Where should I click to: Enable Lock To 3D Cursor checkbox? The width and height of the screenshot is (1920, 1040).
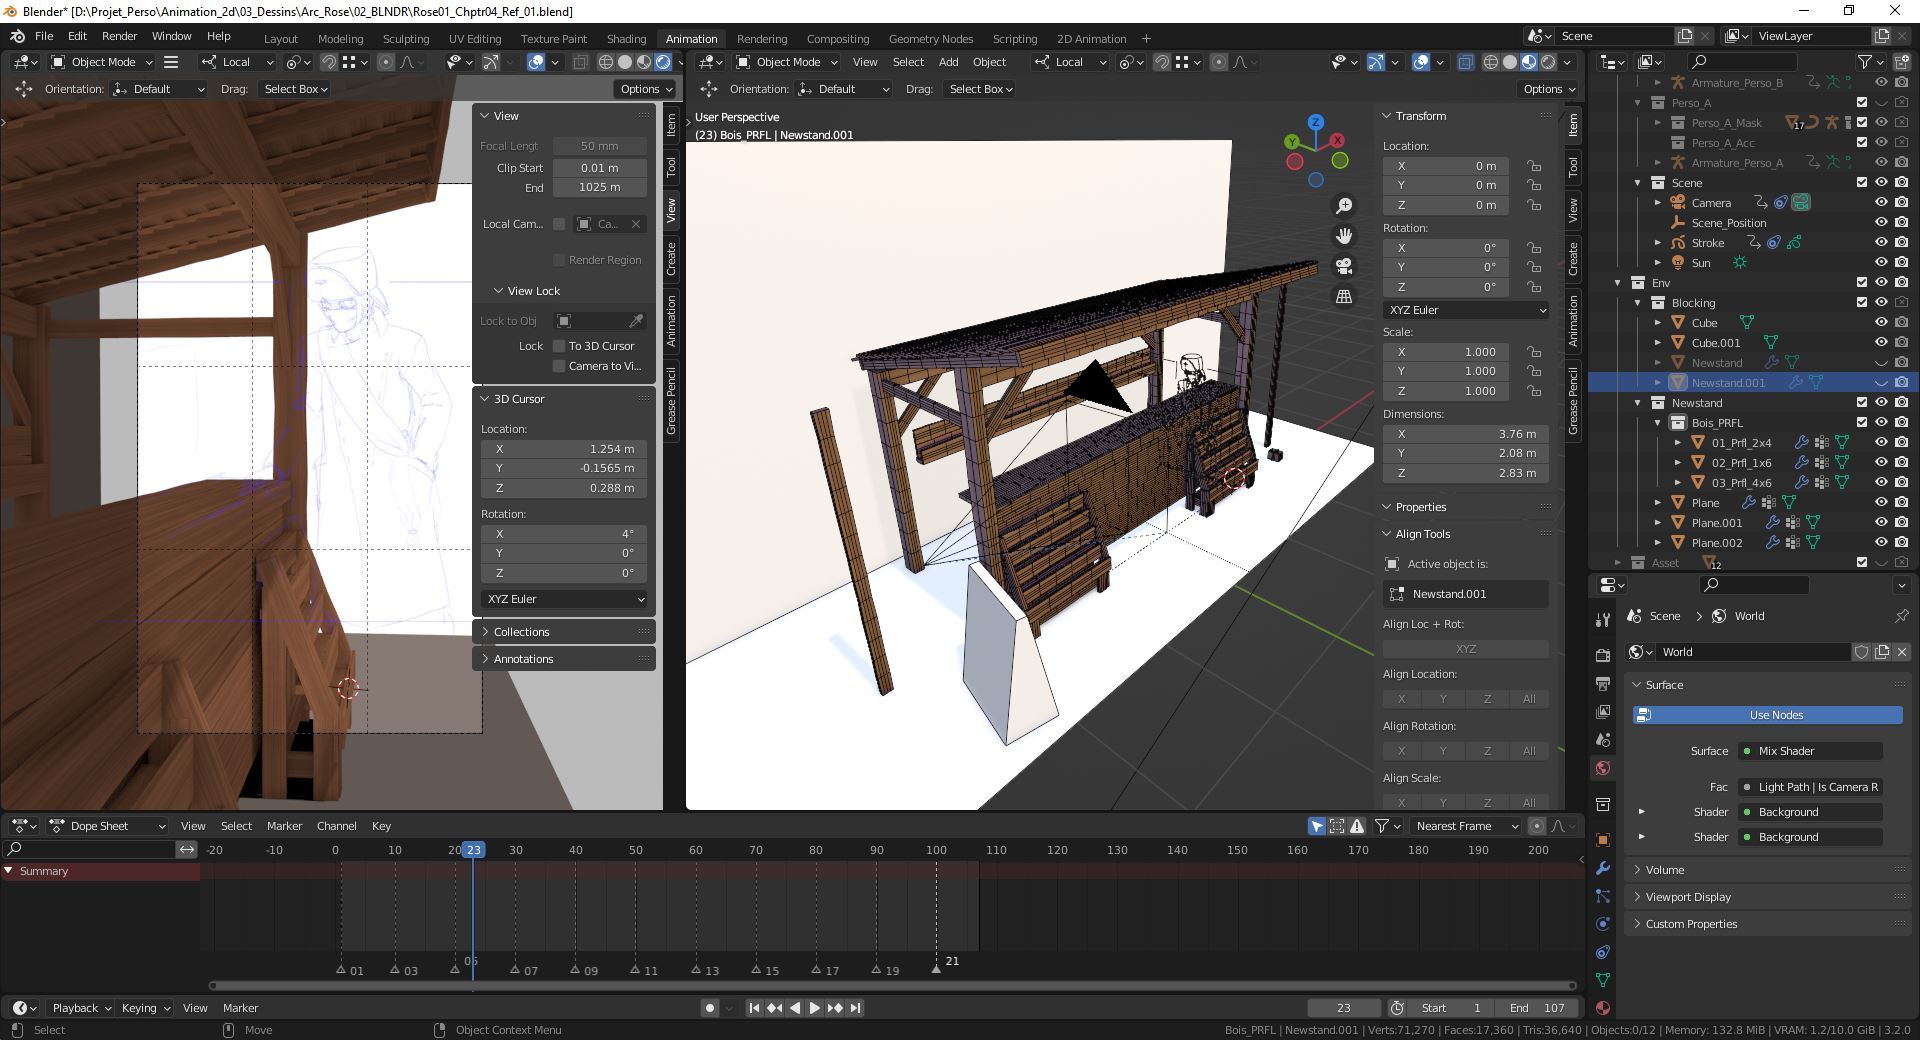coord(560,346)
